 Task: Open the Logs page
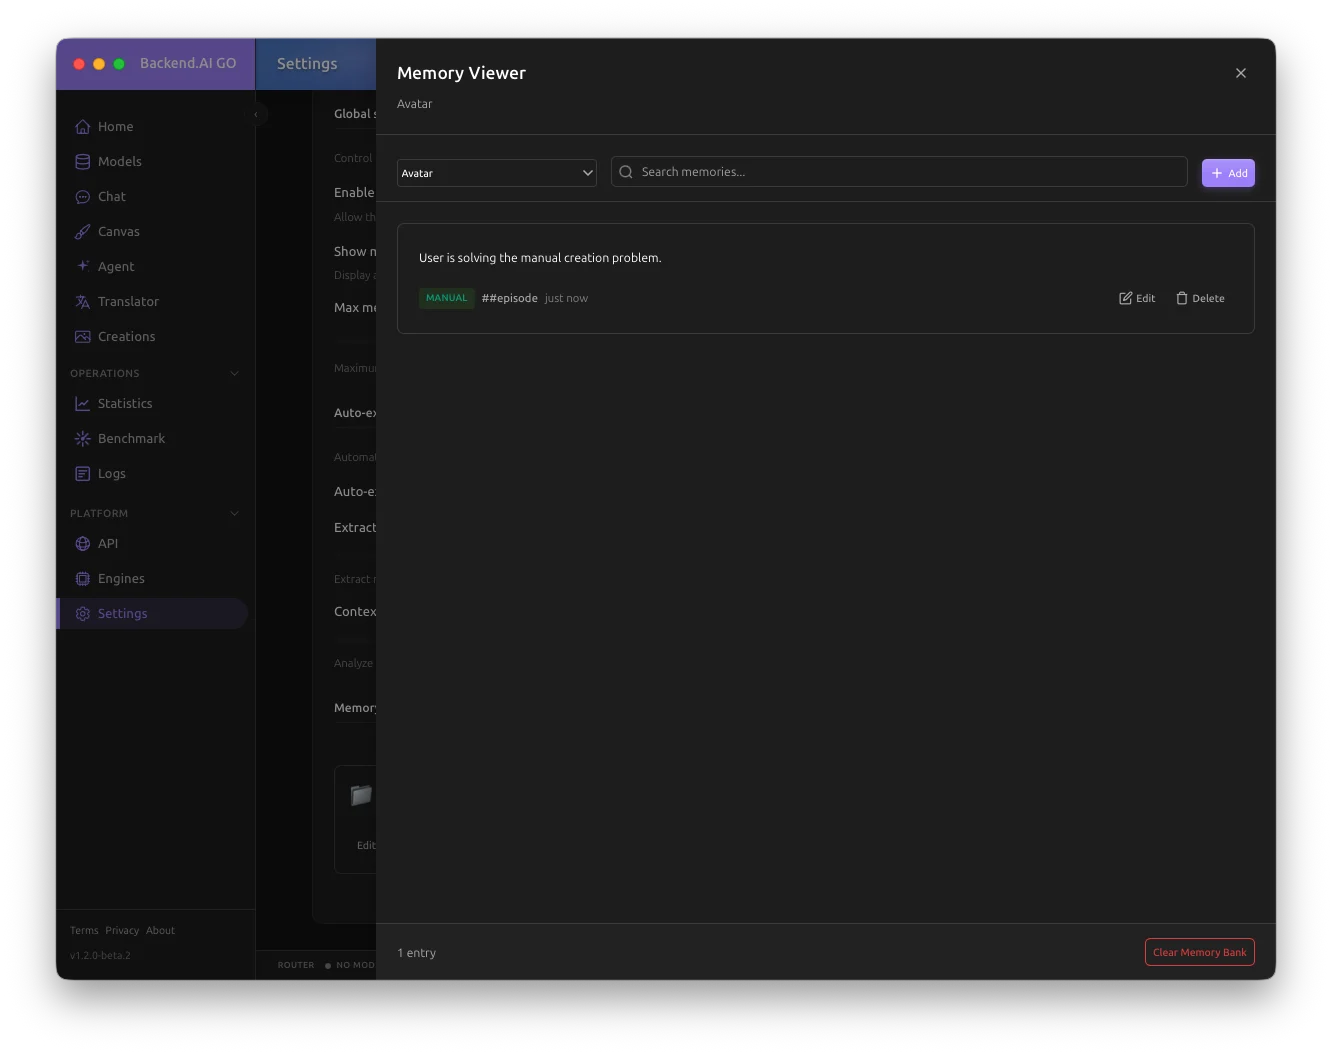click(x=111, y=474)
